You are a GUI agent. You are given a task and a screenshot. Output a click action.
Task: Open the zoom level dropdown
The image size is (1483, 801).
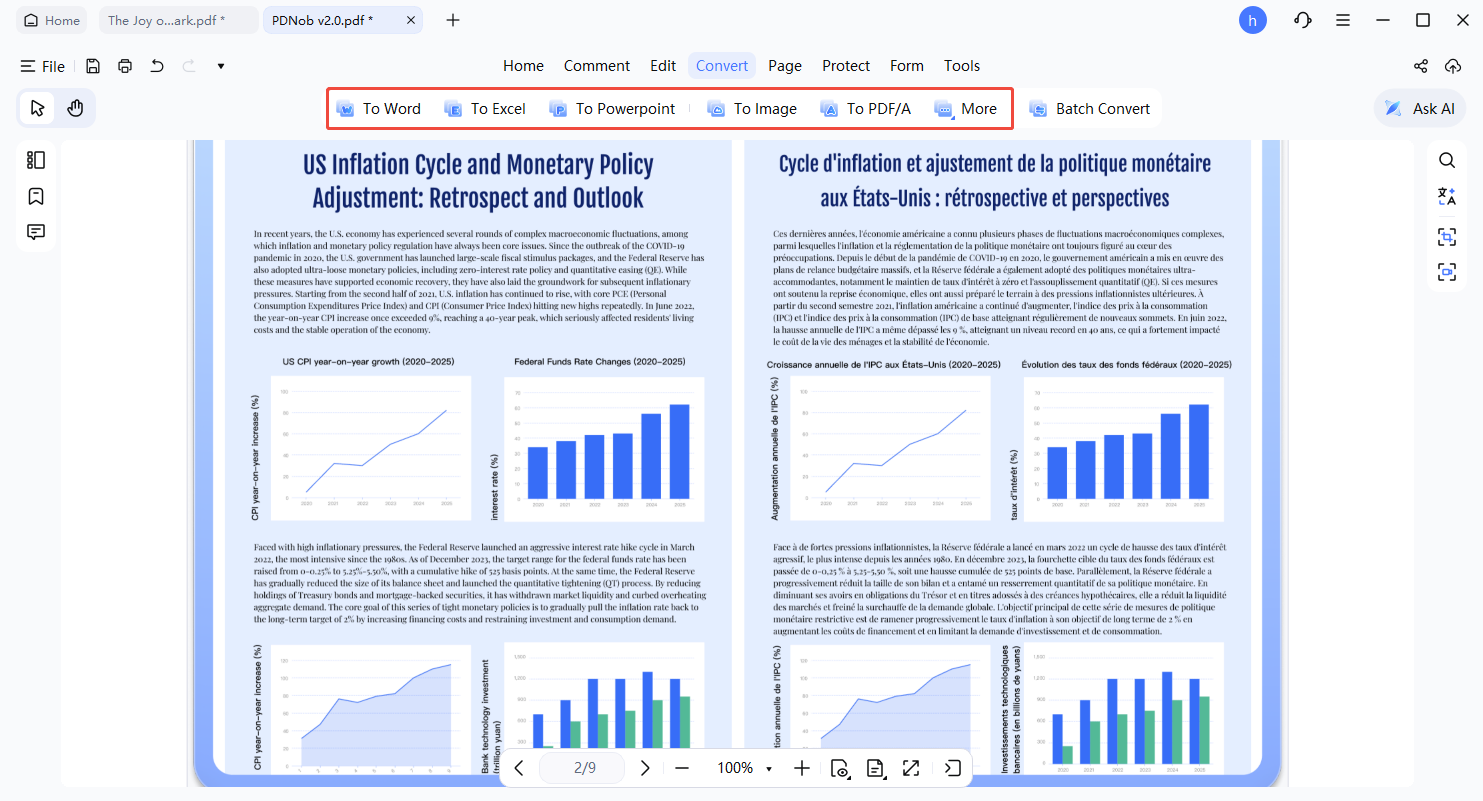(x=768, y=768)
